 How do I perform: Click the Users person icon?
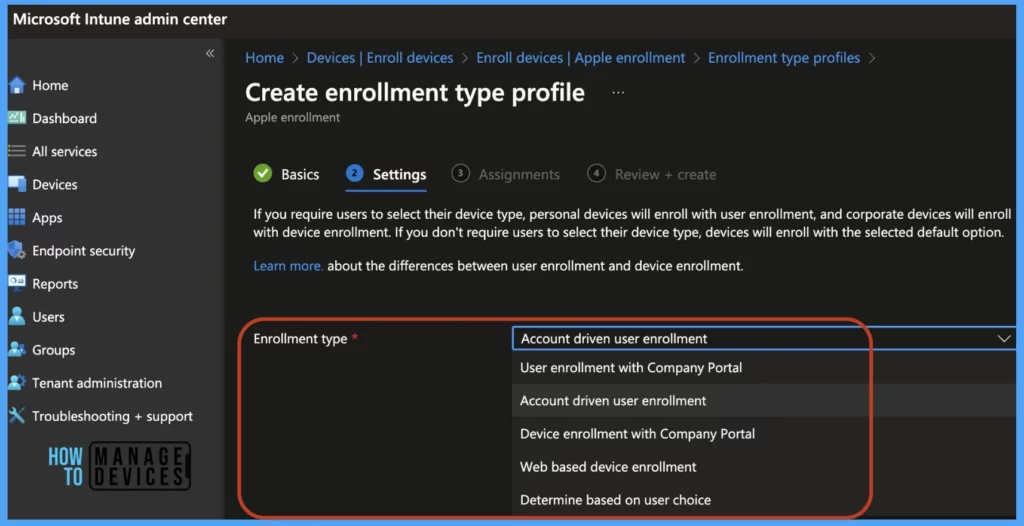(17, 316)
